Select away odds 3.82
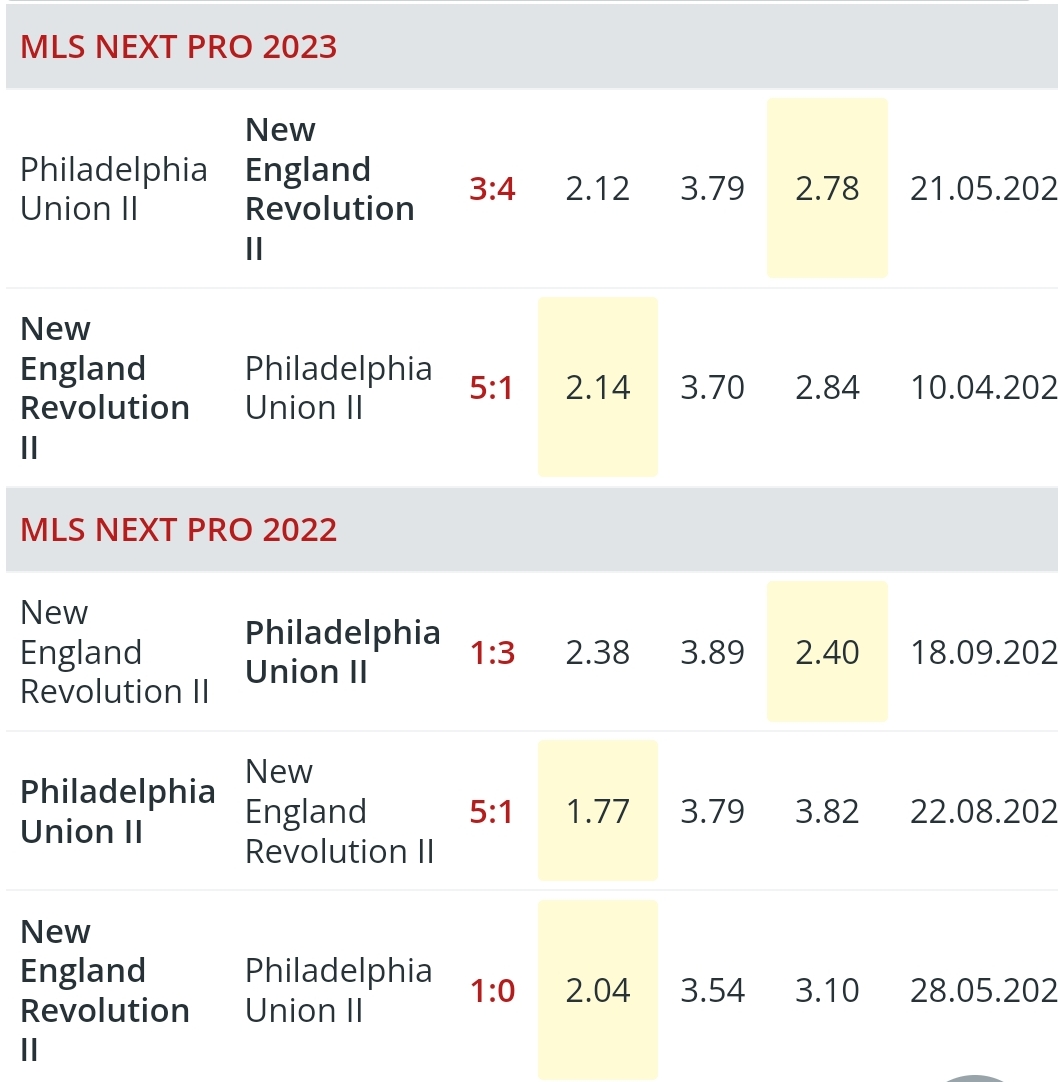This screenshot has width=1058, height=1082. (827, 811)
